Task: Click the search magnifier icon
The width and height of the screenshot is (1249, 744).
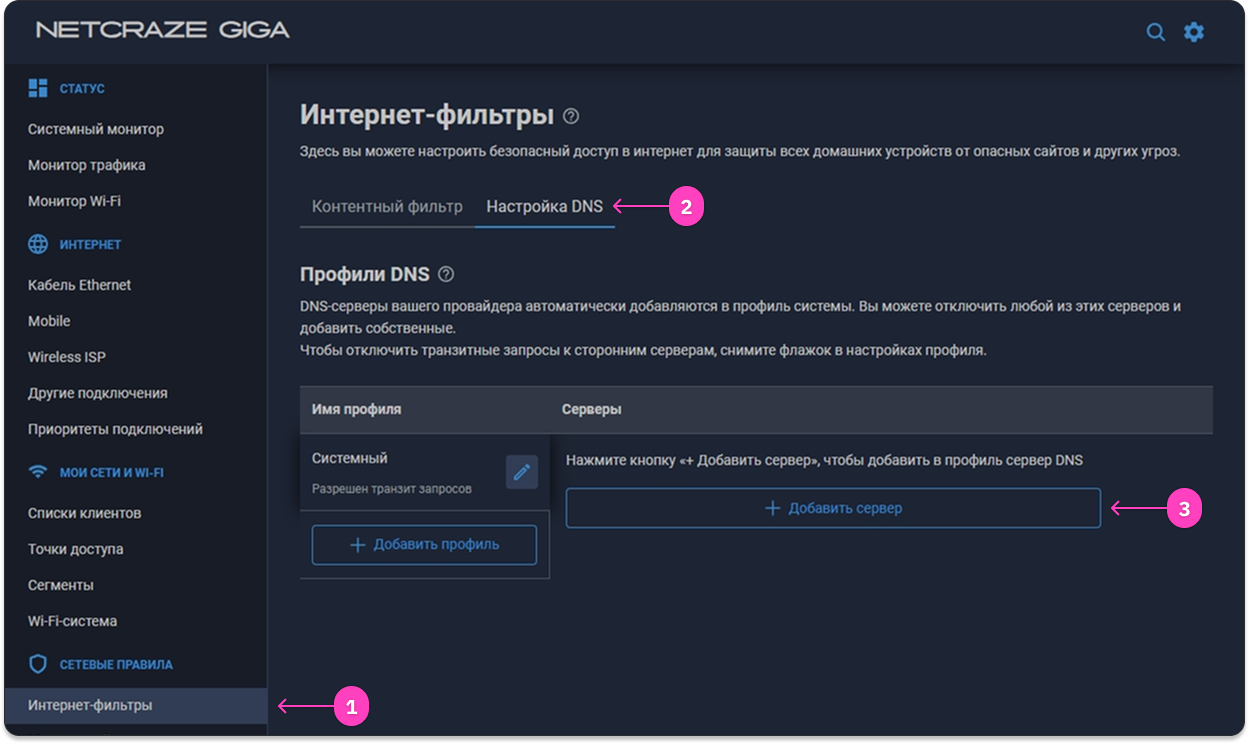Action: pyautogui.click(x=1155, y=32)
